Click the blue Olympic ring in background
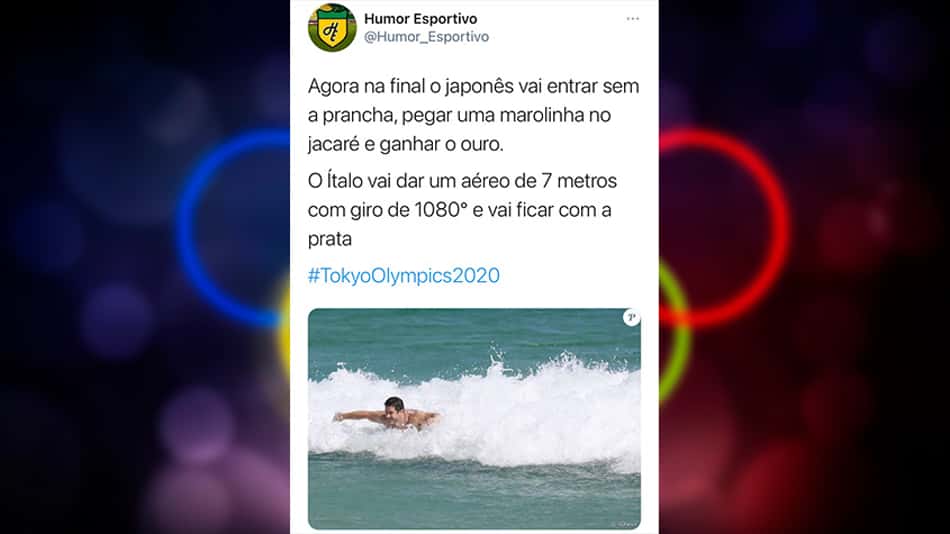The height and width of the screenshot is (534, 950). (x=233, y=227)
